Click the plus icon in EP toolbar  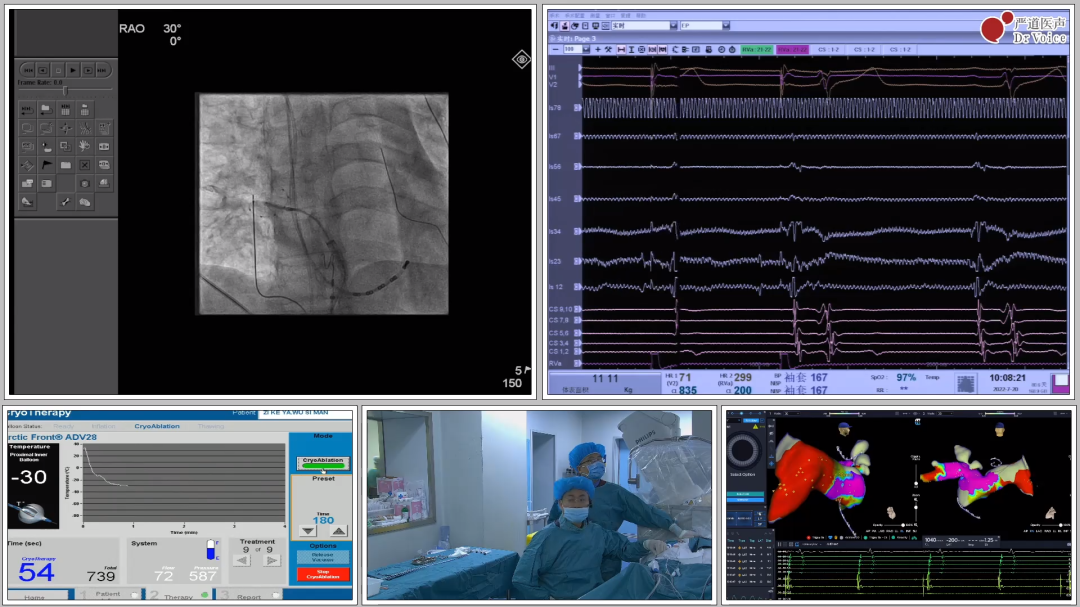click(598, 49)
